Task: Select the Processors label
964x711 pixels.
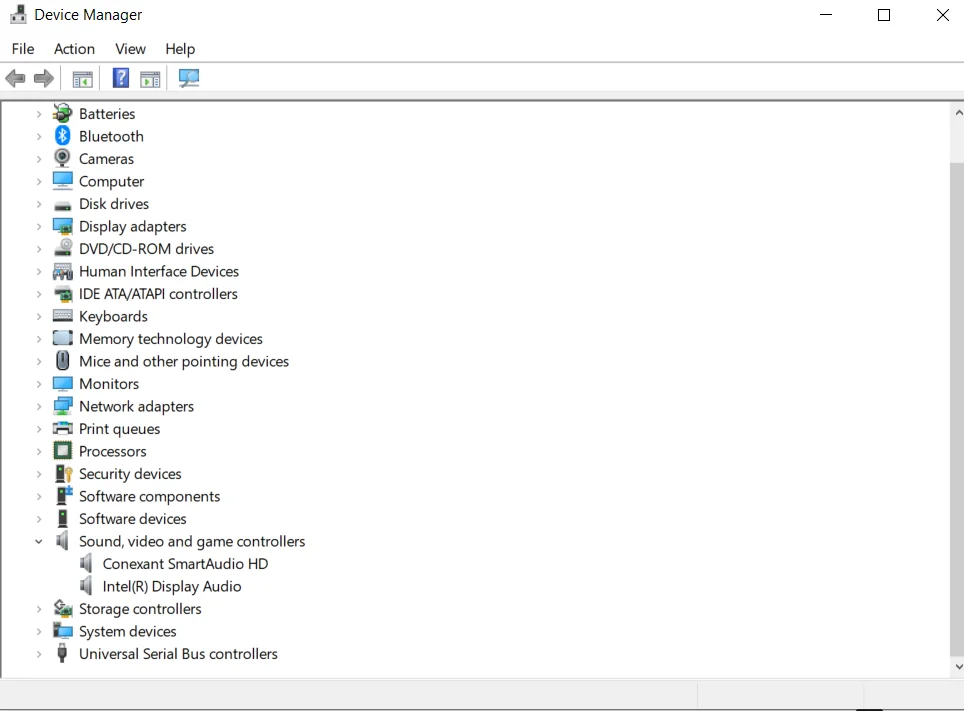Action: coord(113,451)
